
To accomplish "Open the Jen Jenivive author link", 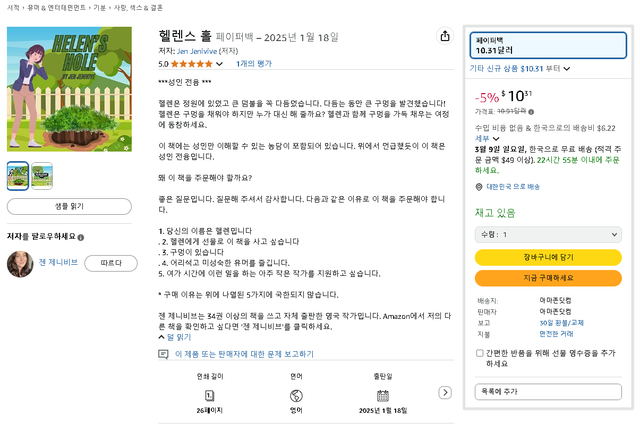I will pyautogui.click(x=197, y=51).
